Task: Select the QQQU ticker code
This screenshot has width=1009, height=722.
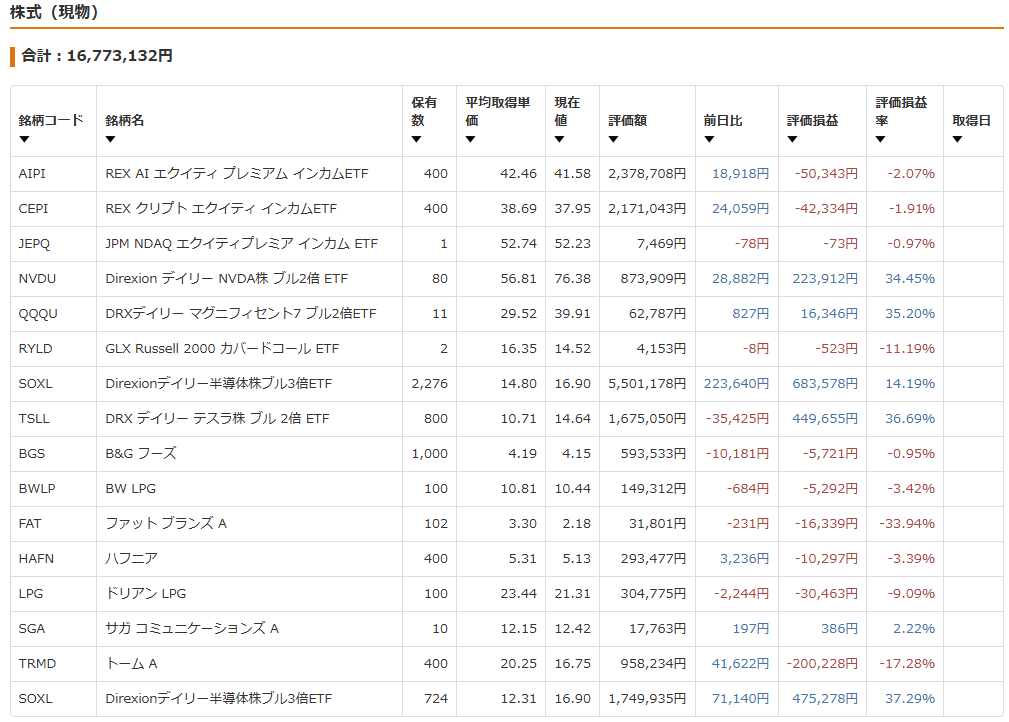Action: 38,313
